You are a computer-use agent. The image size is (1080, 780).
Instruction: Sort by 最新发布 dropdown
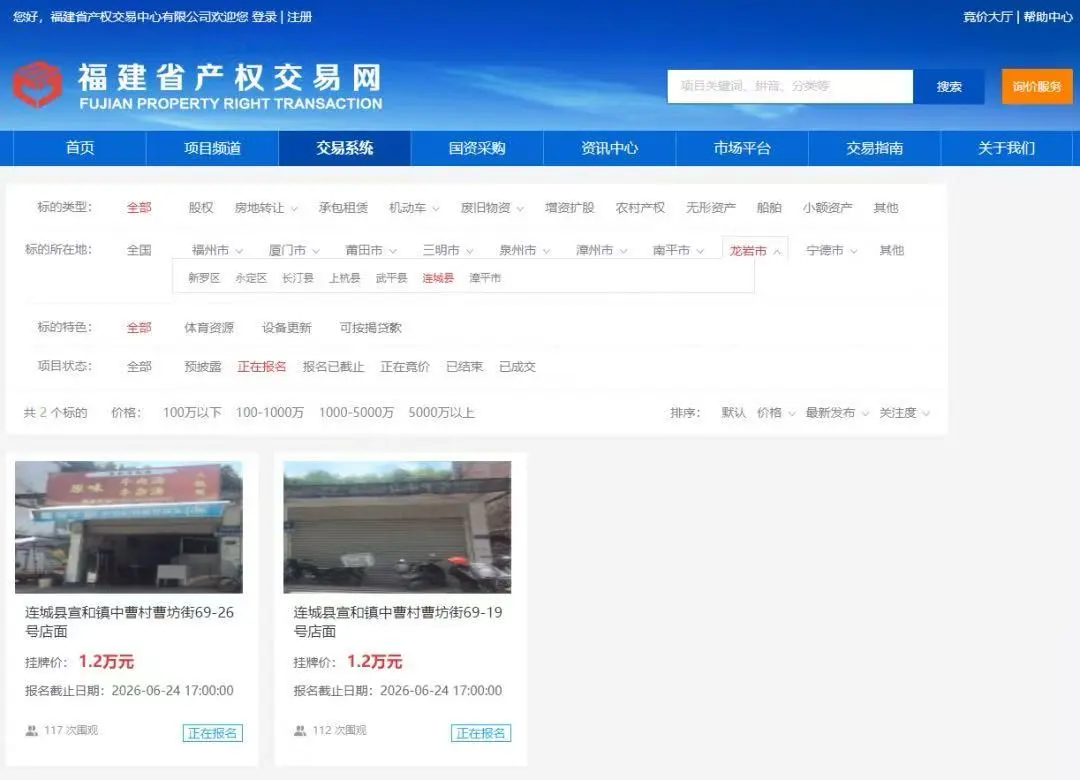tap(837, 413)
